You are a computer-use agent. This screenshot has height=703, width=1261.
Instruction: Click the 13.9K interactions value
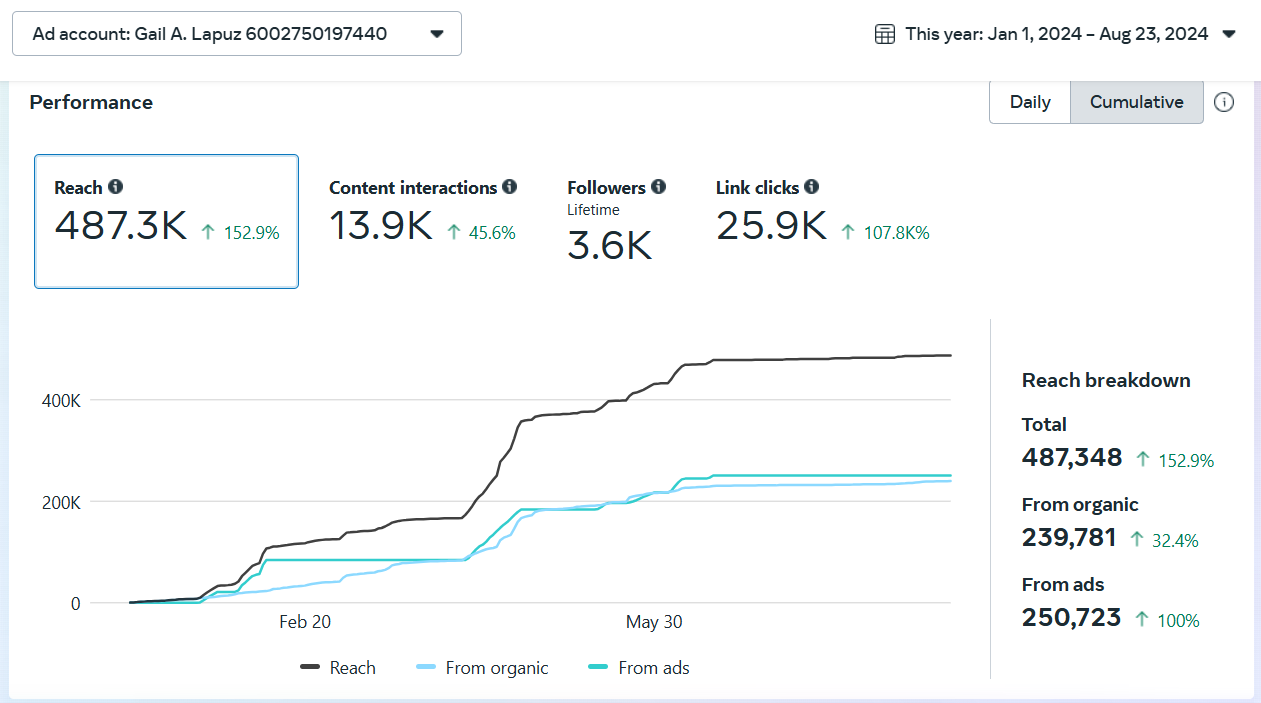pos(381,226)
